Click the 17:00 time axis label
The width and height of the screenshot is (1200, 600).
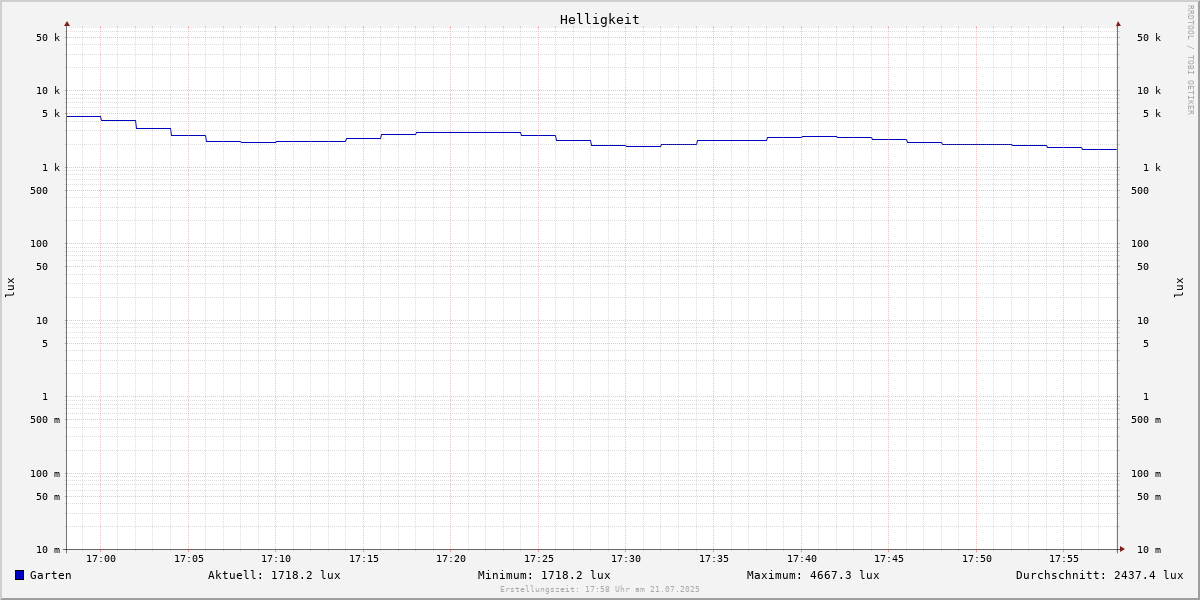(x=101, y=559)
